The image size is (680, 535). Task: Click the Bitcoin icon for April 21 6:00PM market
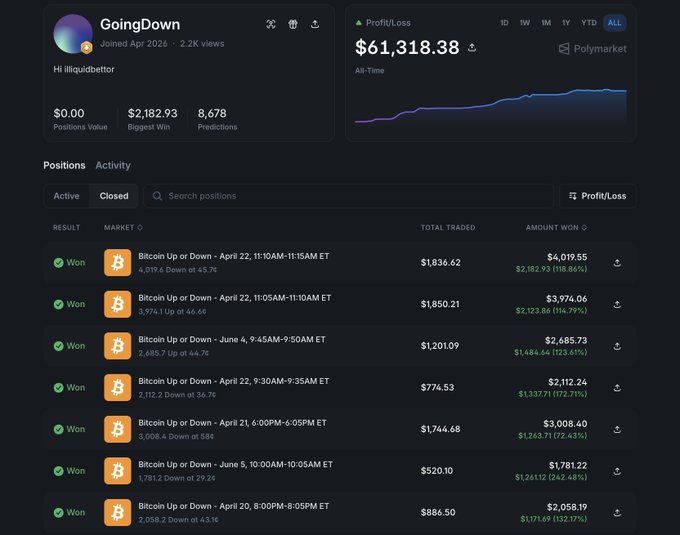coord(118,429)
